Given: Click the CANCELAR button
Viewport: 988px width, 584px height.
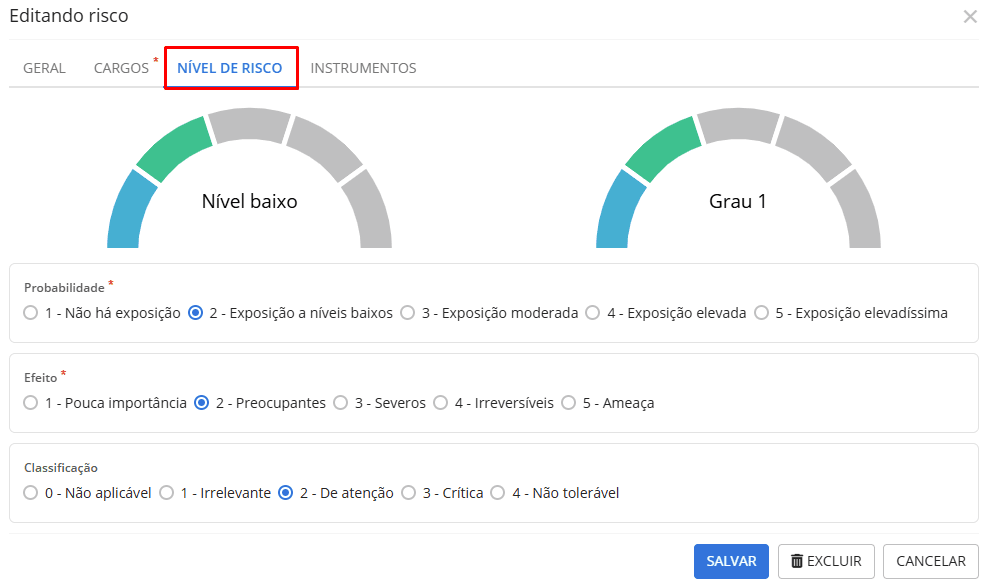Looking at the screenshot, I should [930, 561].
